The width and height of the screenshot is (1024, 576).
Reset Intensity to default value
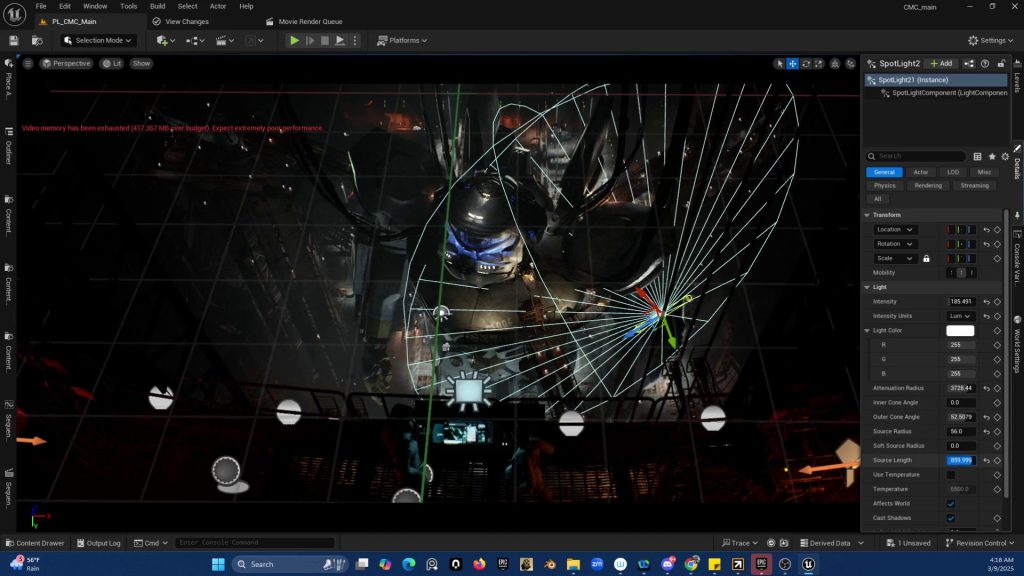pyautogui.click(x=986, y=302)
